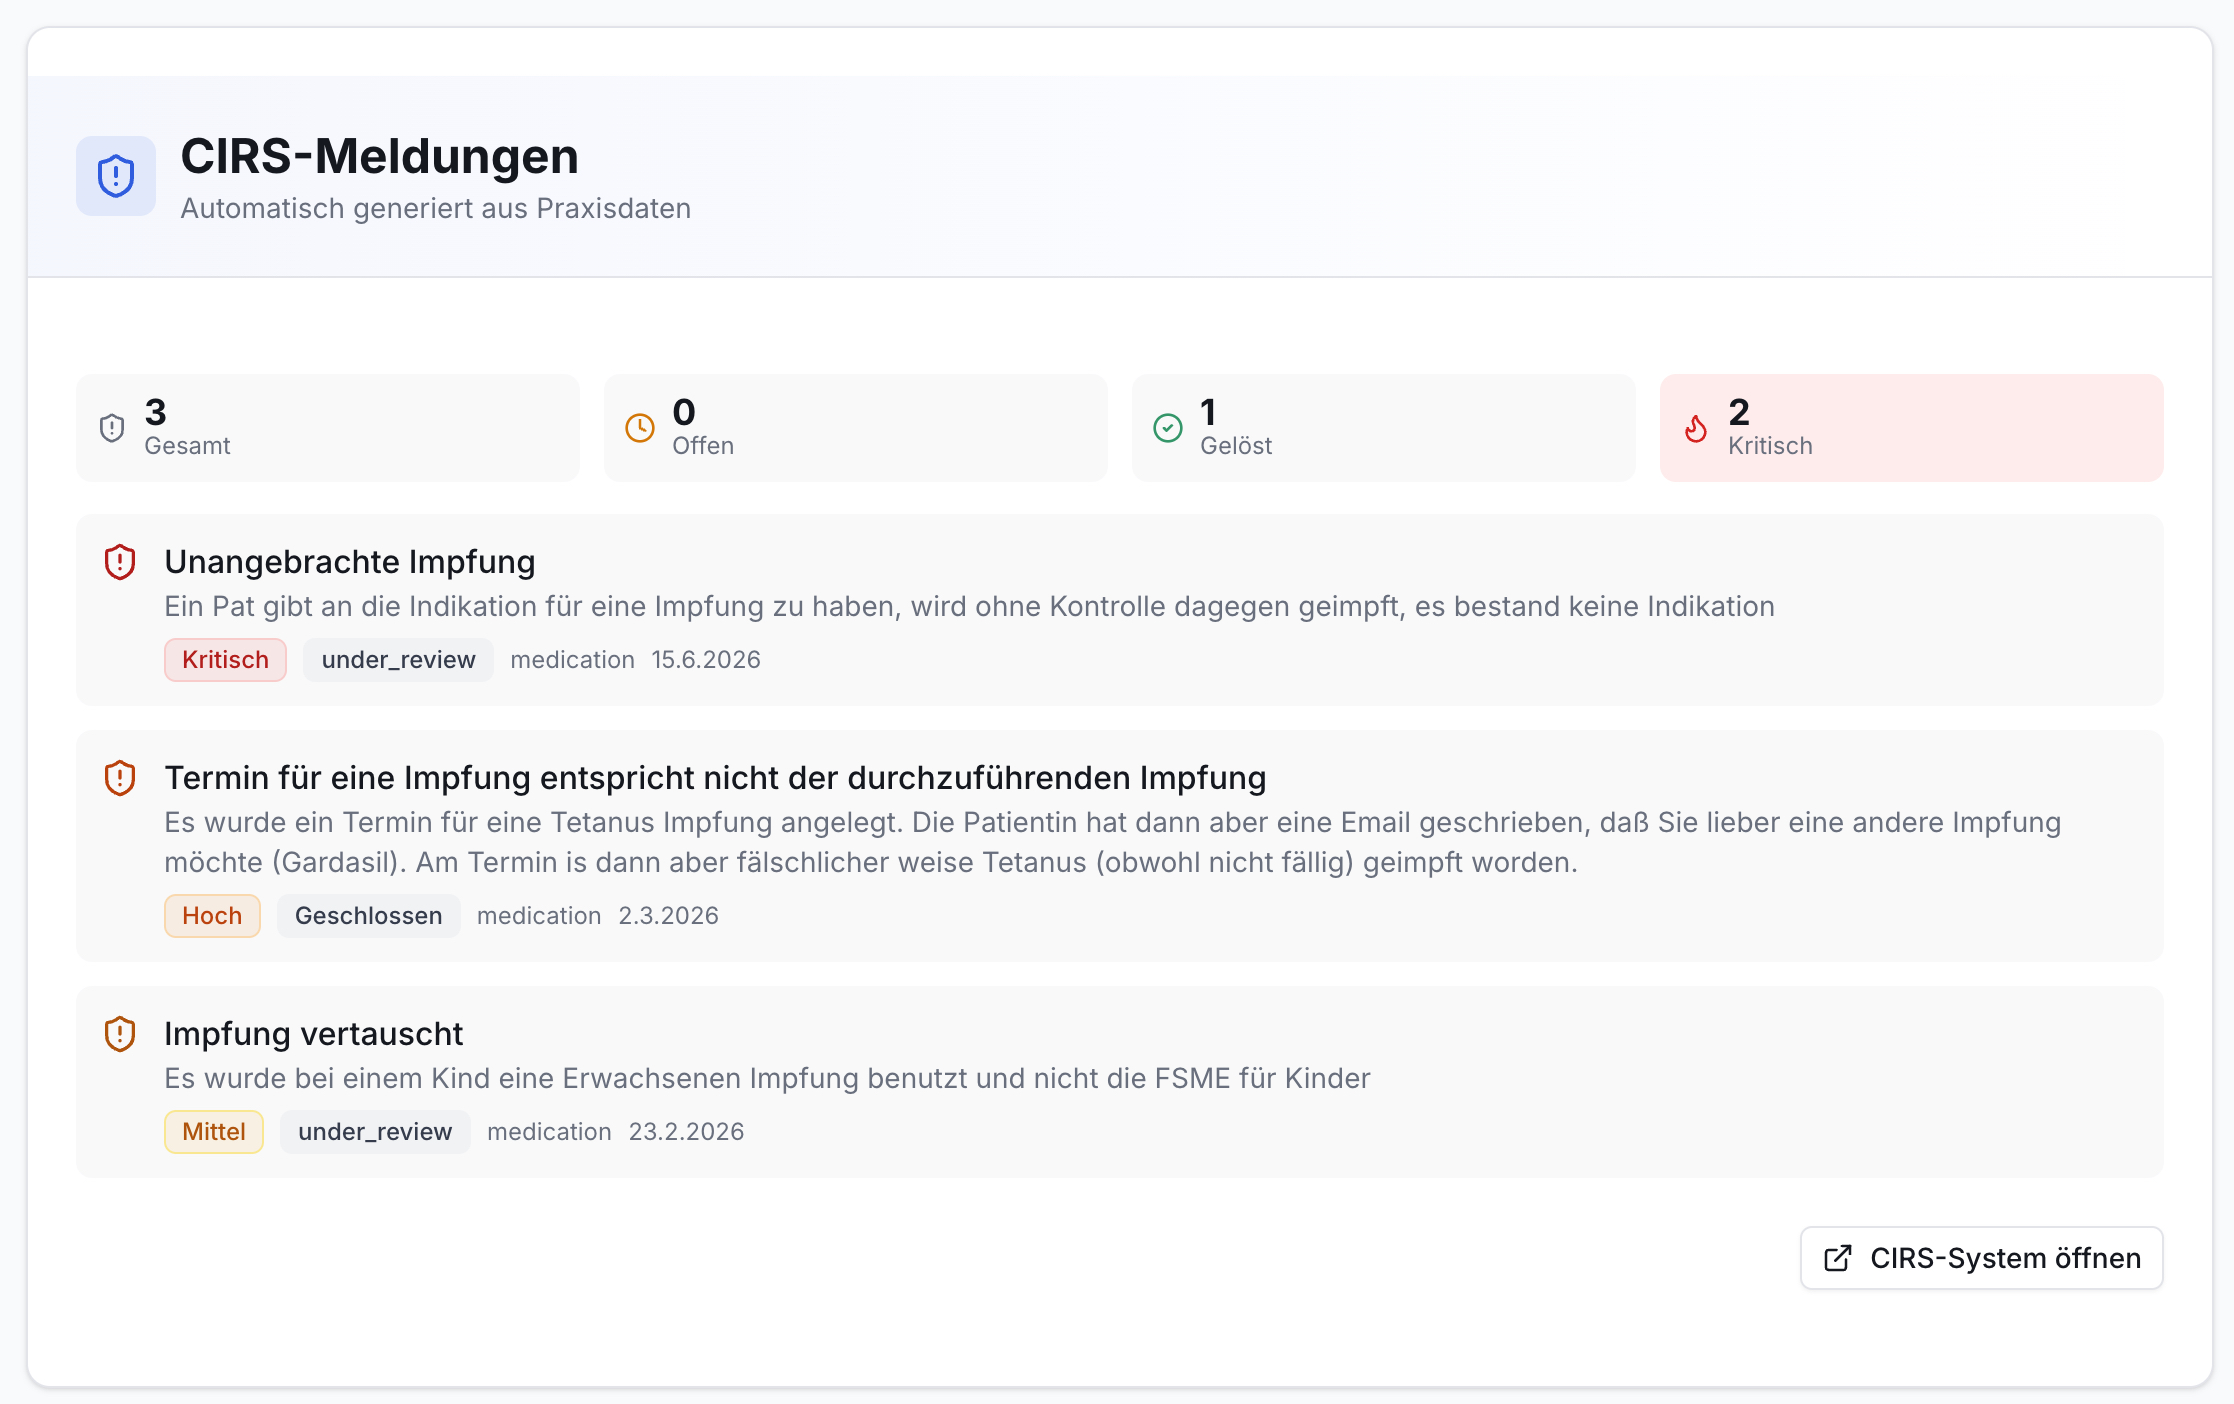Click description about FSME für Kinder
2234x1404 pixels.
point(767,1078)
